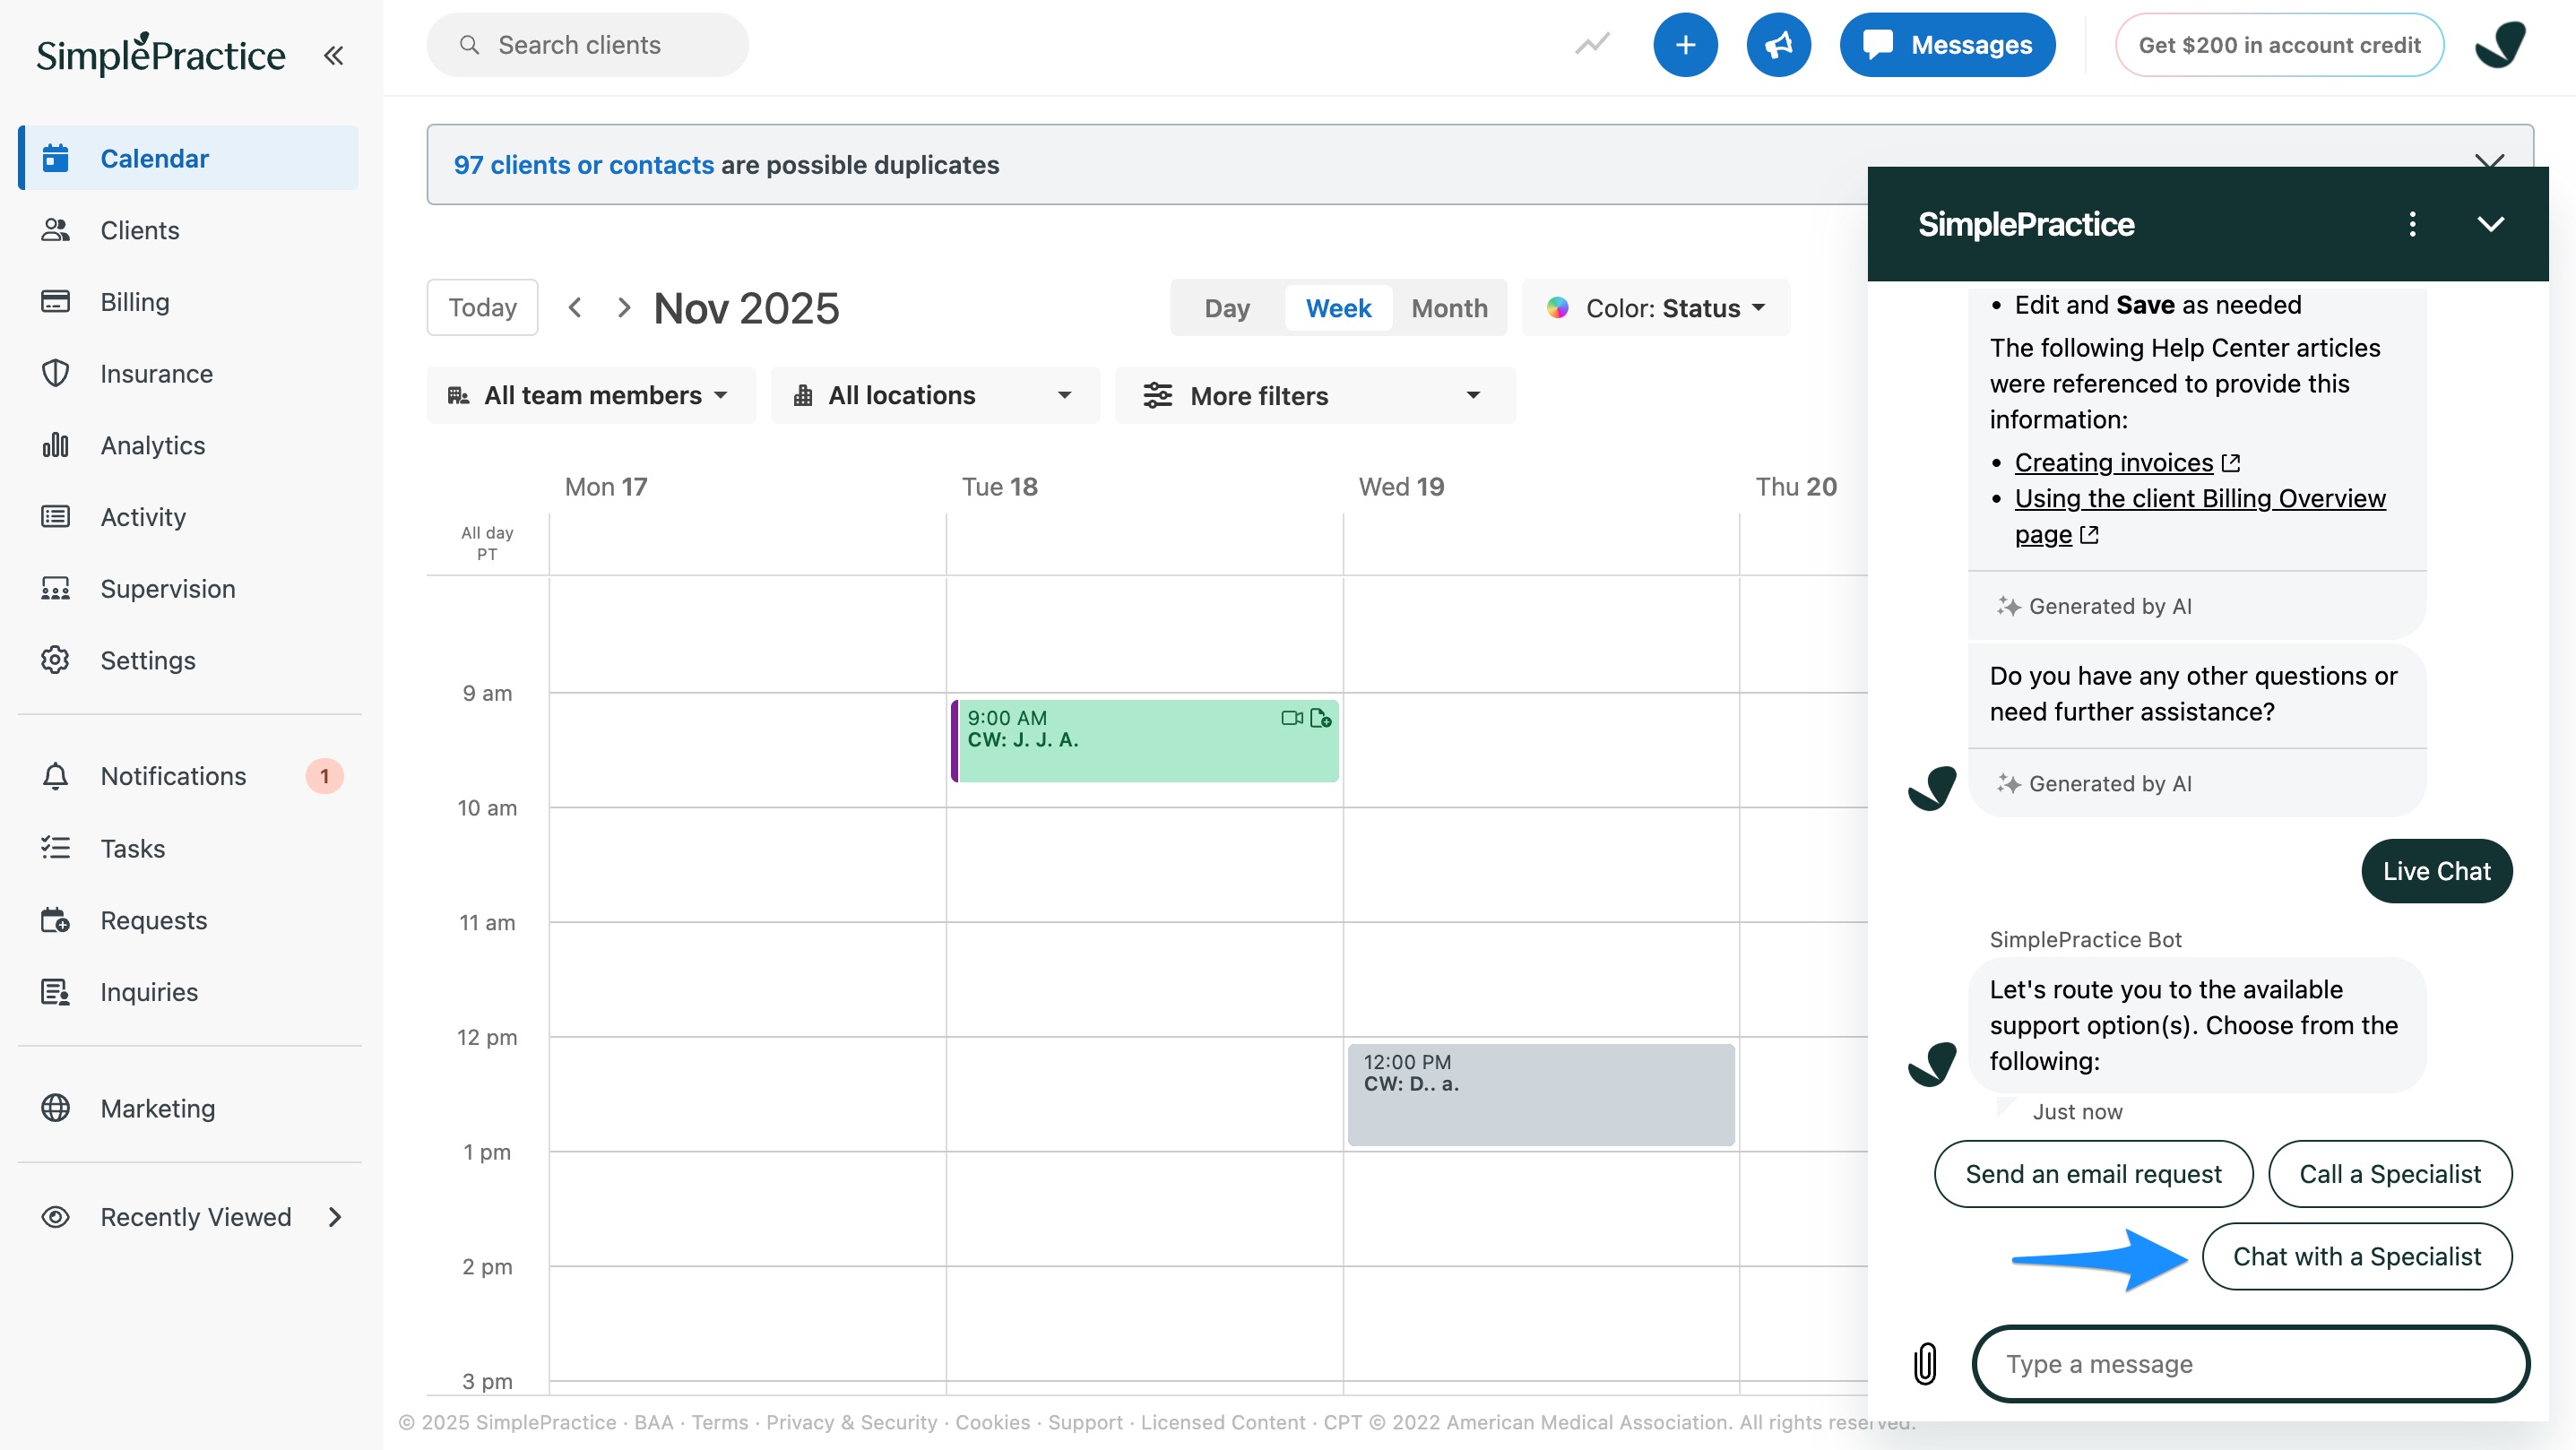This screenshot has width=2576, height=1450.
Task: Open Notifications with bell icon
Action: tap(172, 776)
